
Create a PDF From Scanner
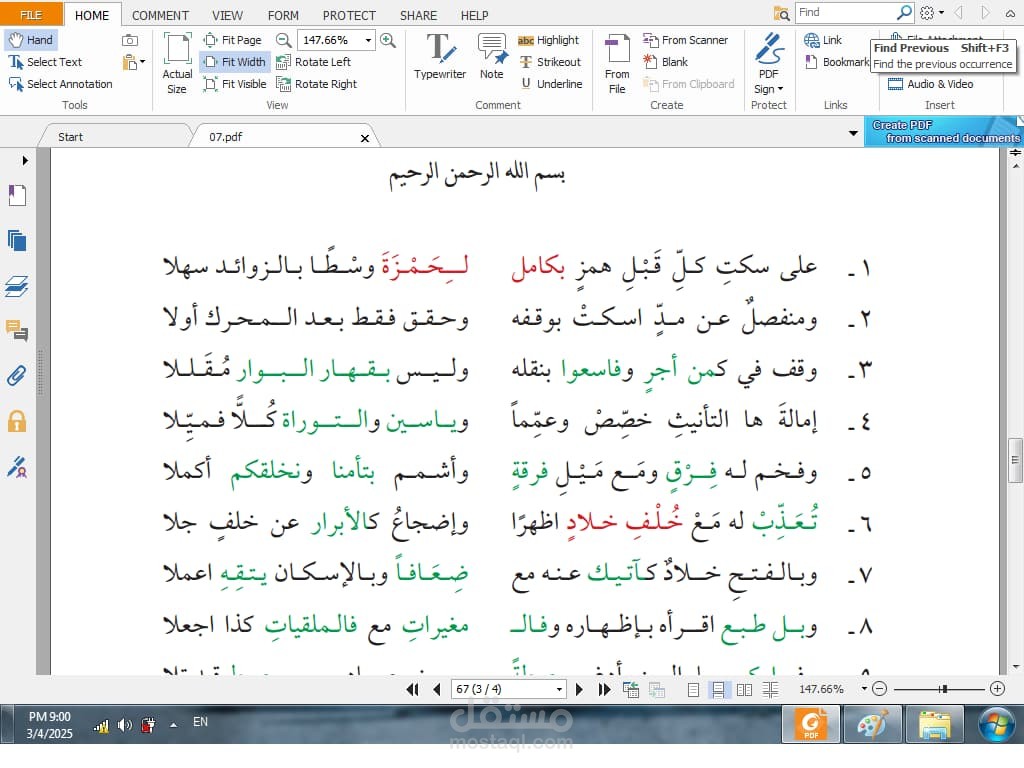point(686,40)
